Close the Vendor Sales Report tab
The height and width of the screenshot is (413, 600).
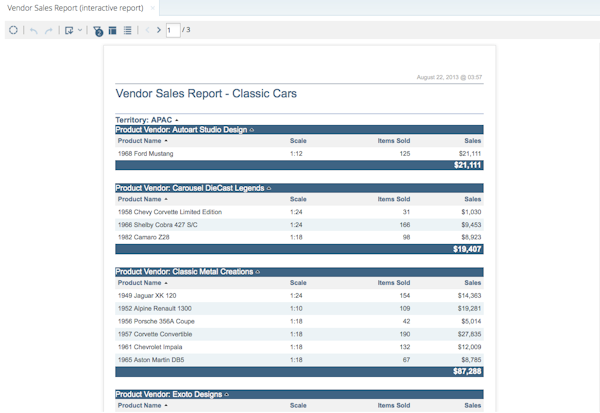click(152, 8)
